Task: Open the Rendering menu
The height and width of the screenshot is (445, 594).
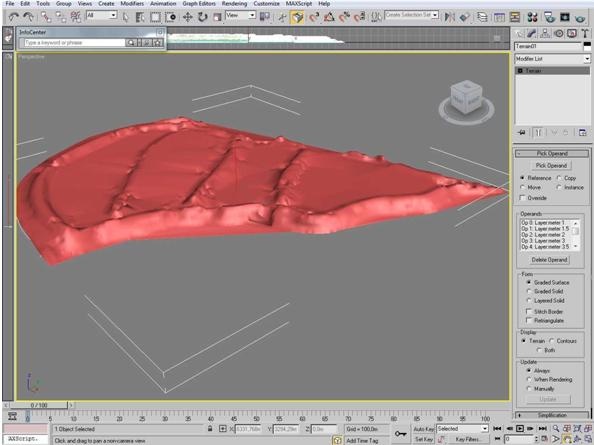Action: pos(234,3)
